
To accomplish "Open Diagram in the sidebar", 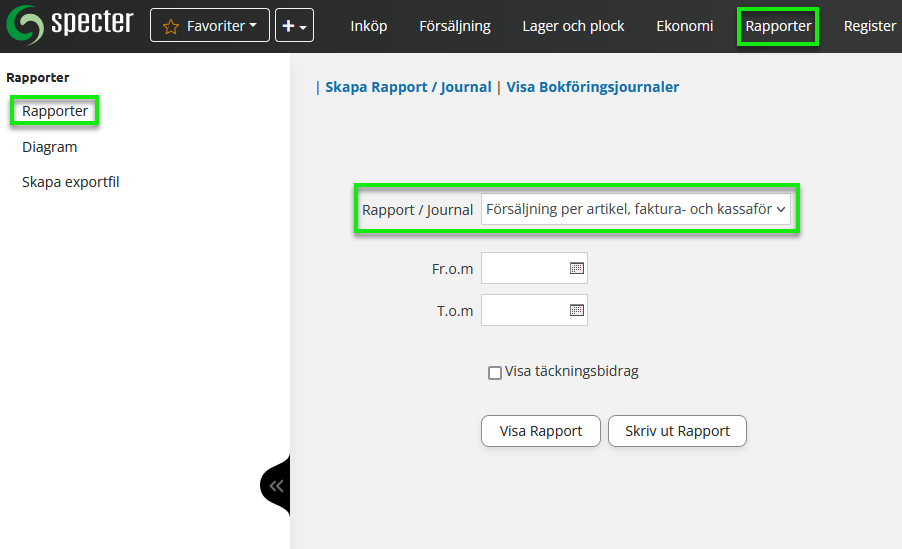I will point(50,147).
